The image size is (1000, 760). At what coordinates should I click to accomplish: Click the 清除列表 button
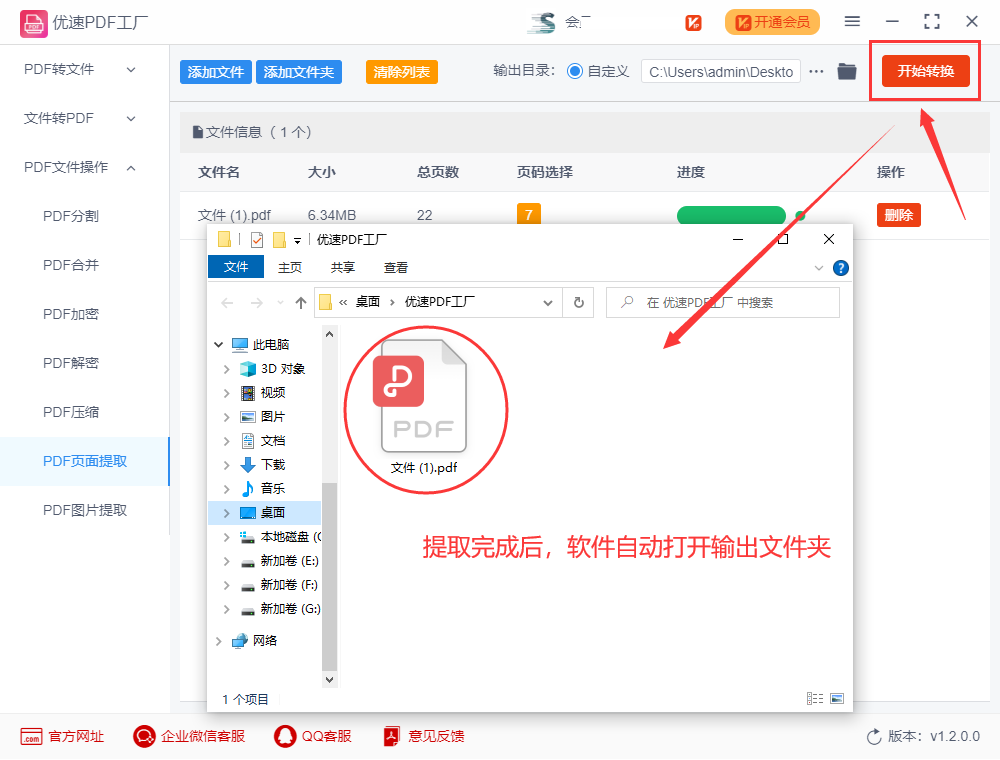click(x=402, y=72)
